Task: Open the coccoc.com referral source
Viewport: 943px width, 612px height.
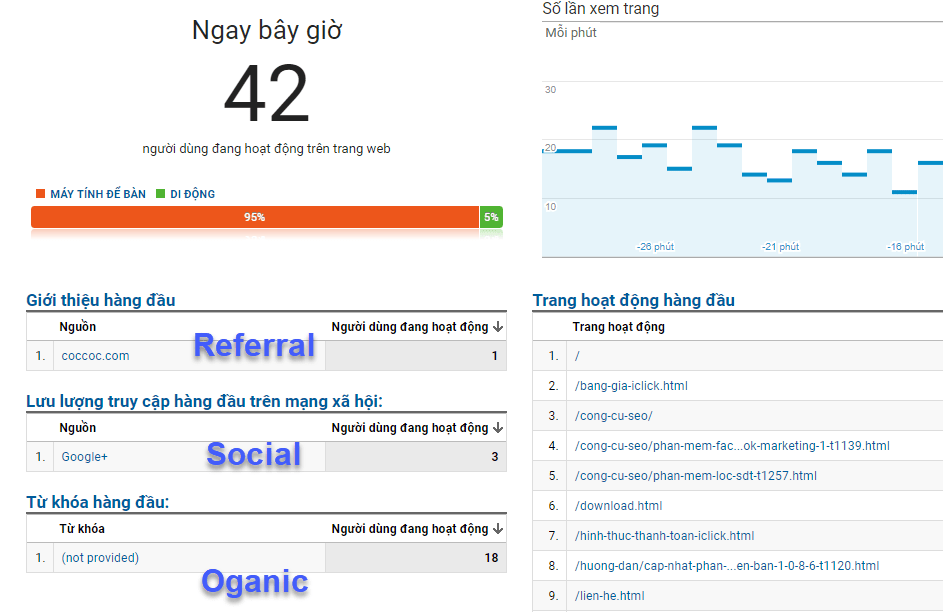Action: point(95,355)
